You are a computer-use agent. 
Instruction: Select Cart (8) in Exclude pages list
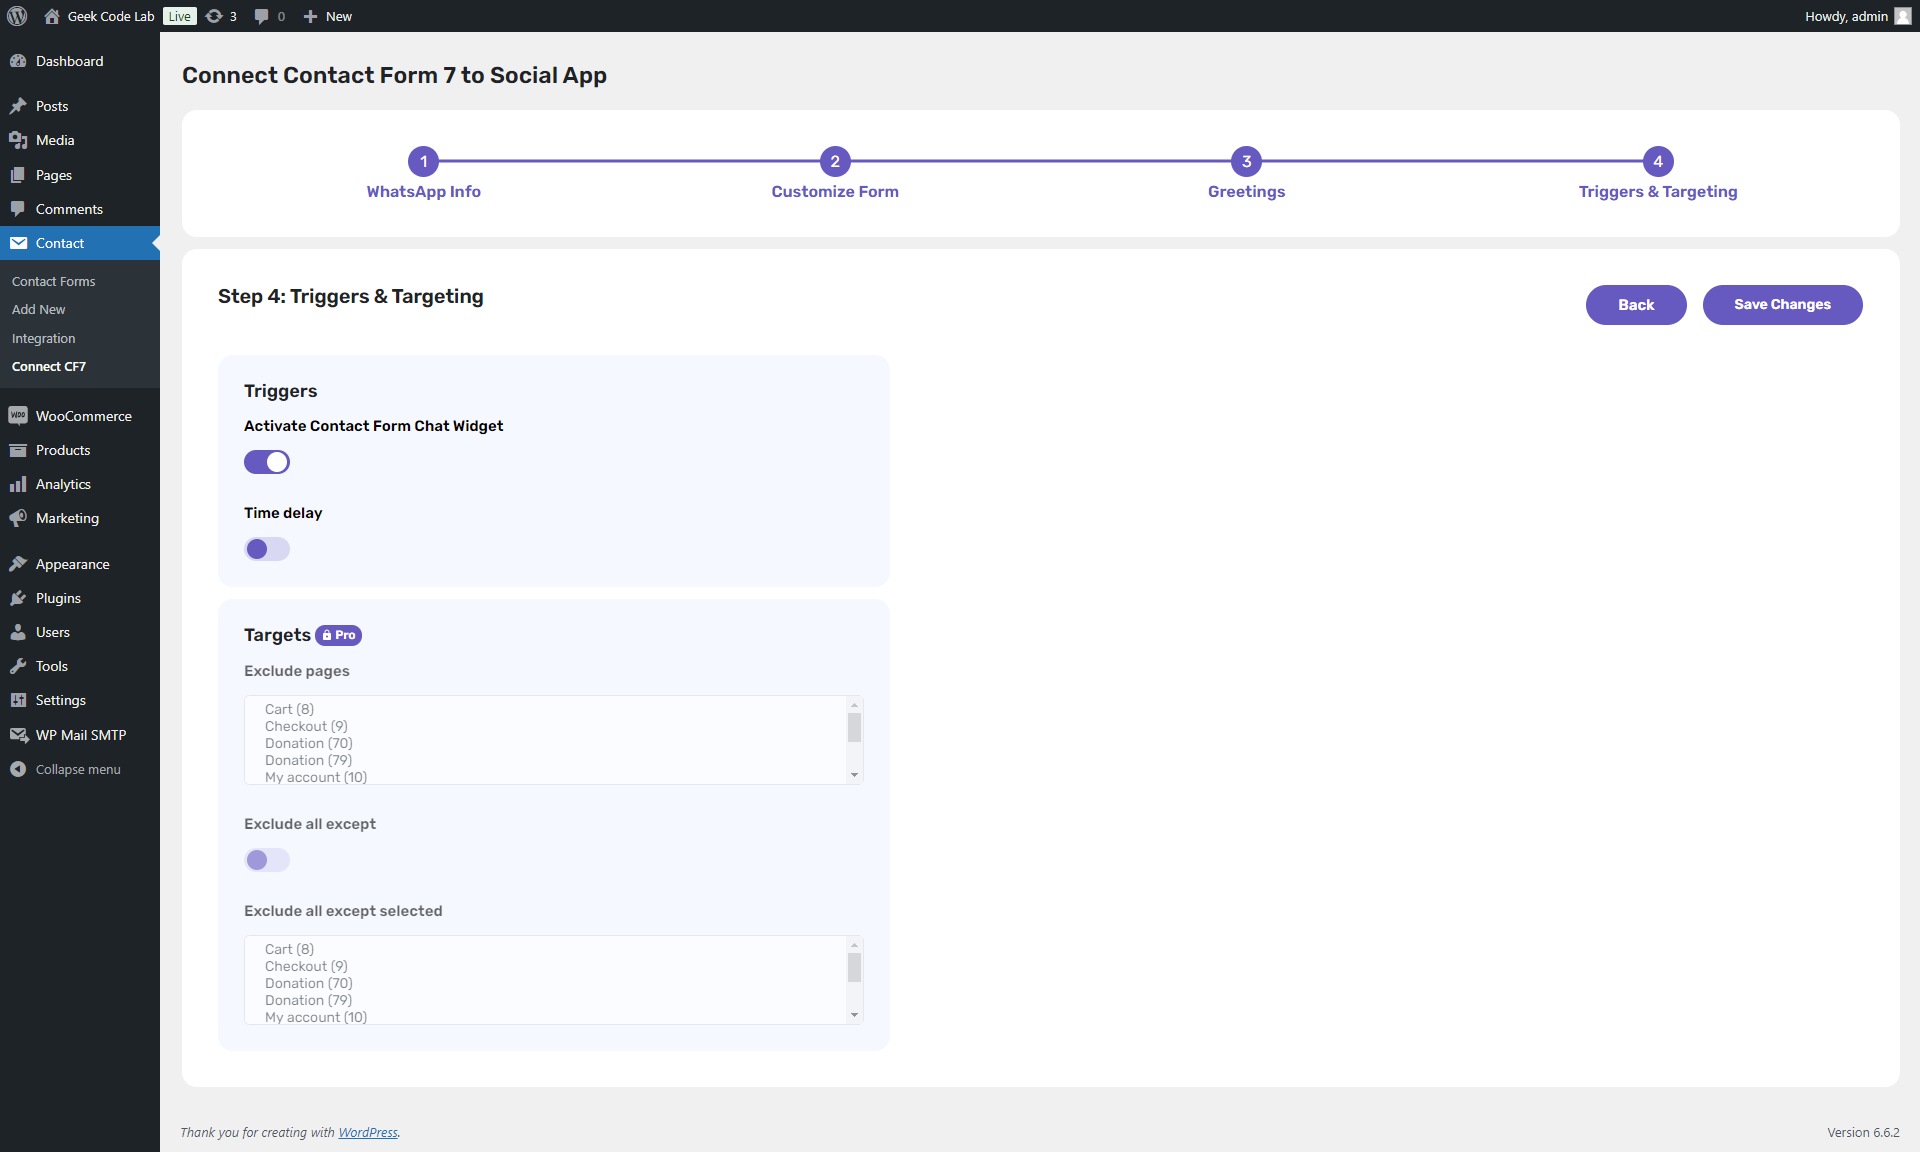289,709
